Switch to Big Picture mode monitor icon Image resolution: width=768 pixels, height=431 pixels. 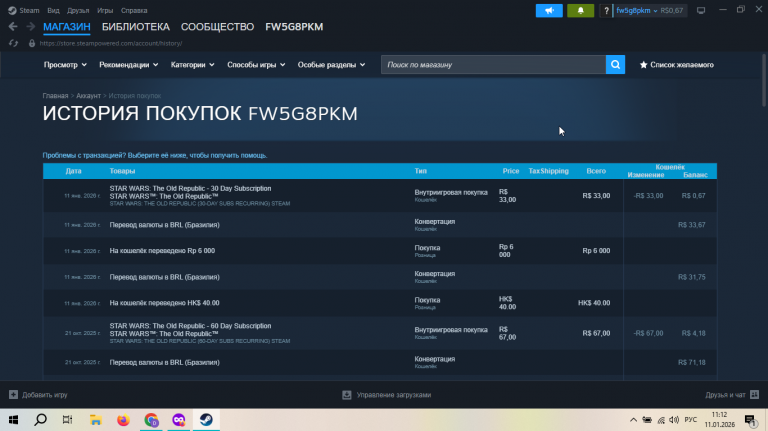(701, 10)
